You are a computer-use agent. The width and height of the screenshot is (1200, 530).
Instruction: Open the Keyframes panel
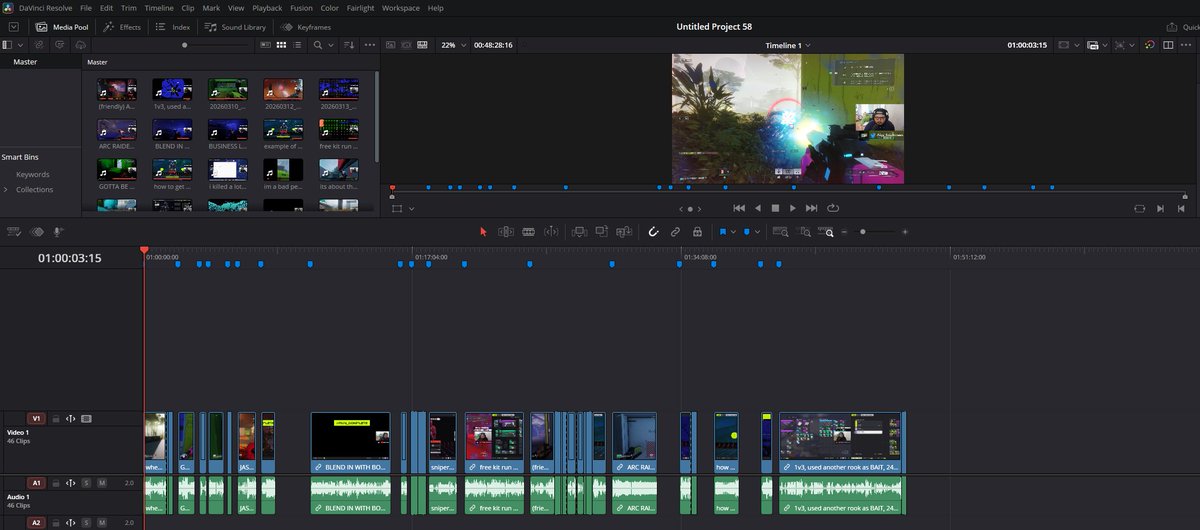(x=306, y=27)
